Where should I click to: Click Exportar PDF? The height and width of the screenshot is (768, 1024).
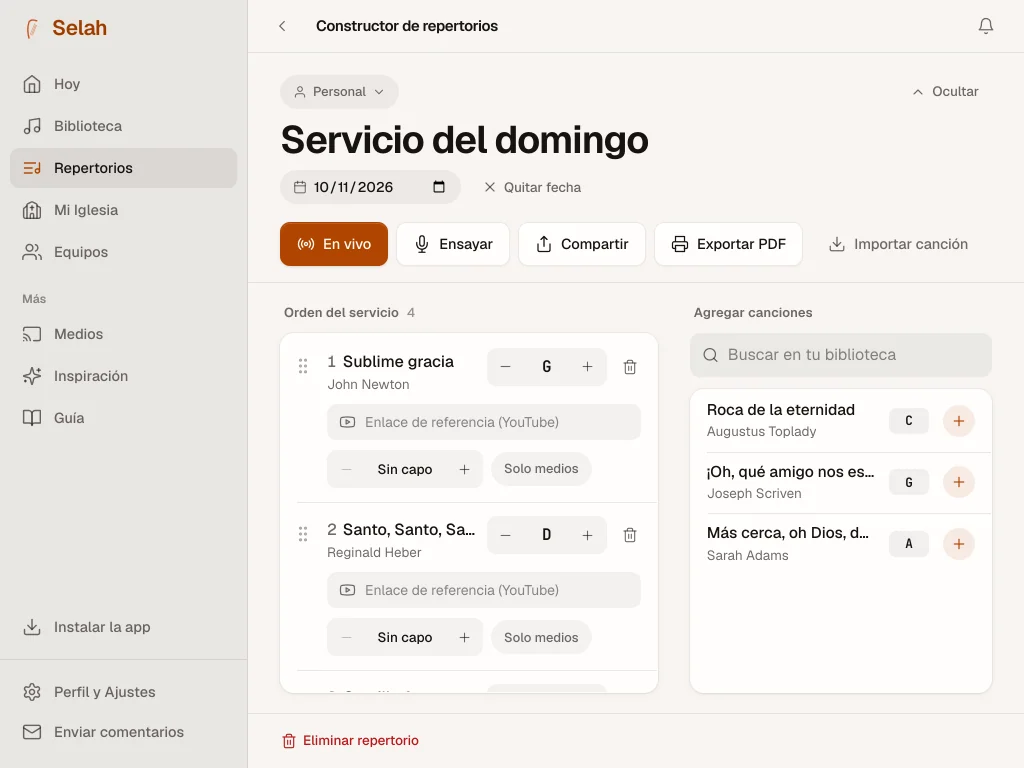click(x=728, y=244)
